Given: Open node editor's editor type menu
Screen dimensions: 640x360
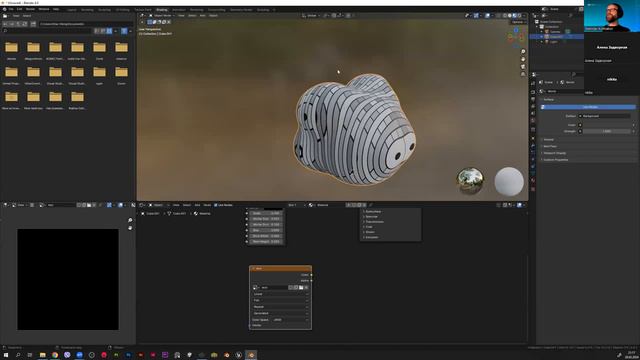Looking at the screenshot, I should [x=143, y=205].
